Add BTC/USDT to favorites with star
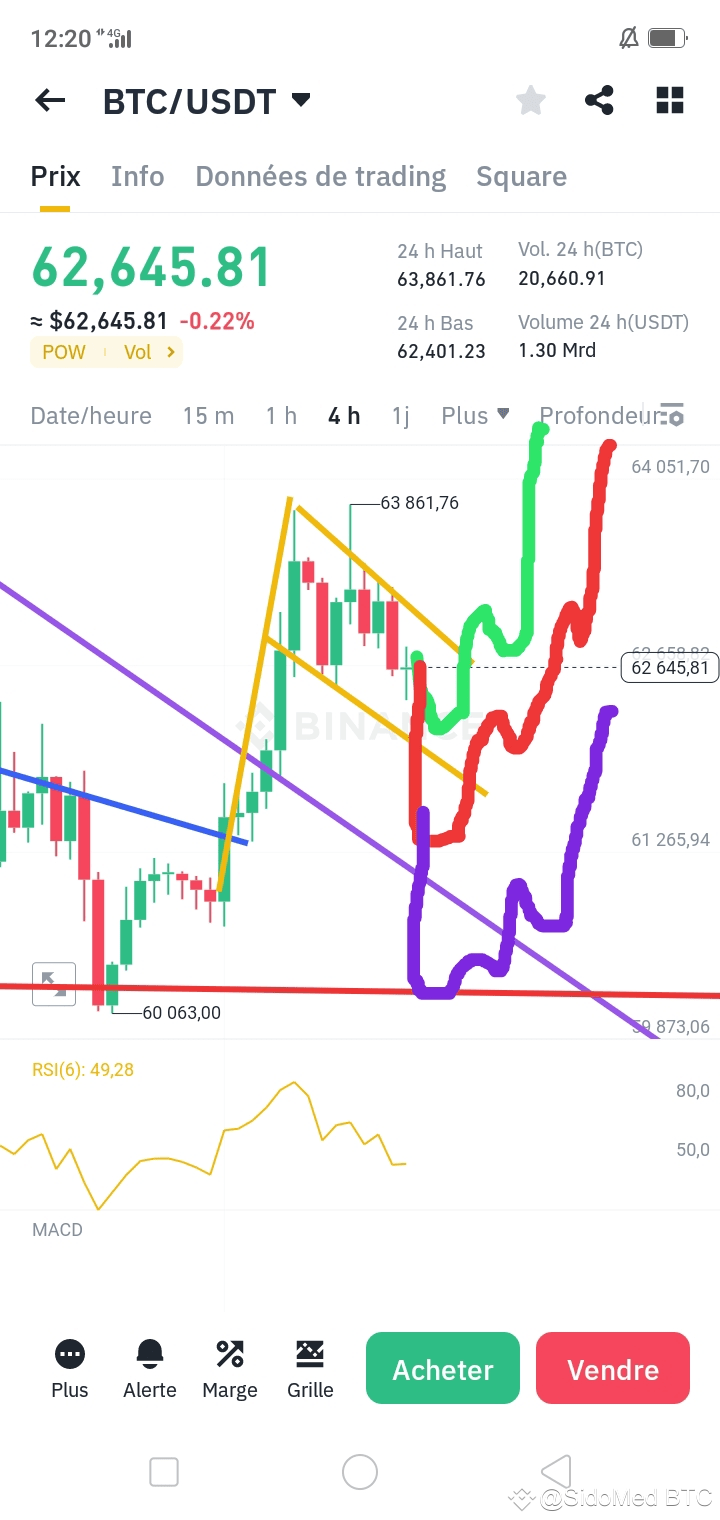Viewport: 720px width, 1520px height. click(531, 100)
